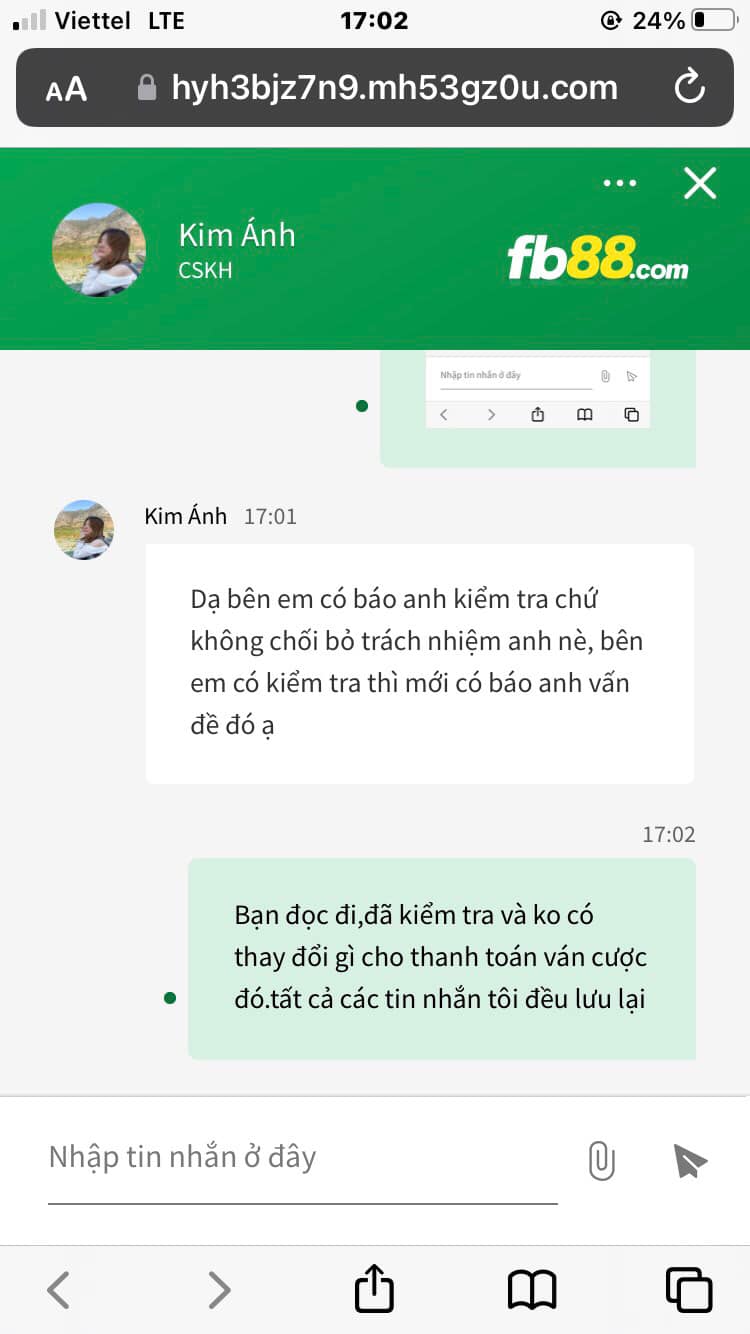Tap the green sent message bubble
Viewport: 750px width, 1334px height.
(442, 958)
